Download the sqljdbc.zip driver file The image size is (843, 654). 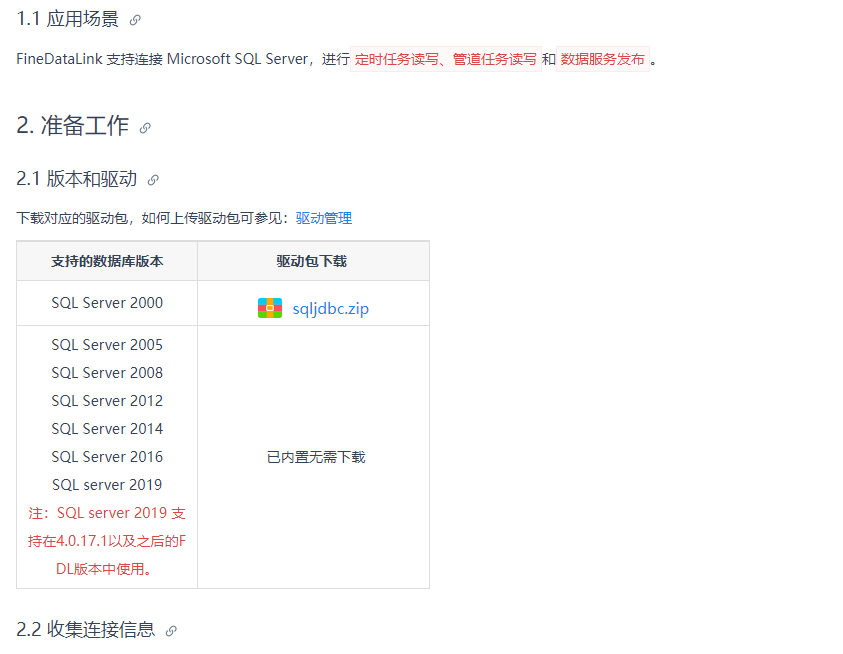coord(330,309)
